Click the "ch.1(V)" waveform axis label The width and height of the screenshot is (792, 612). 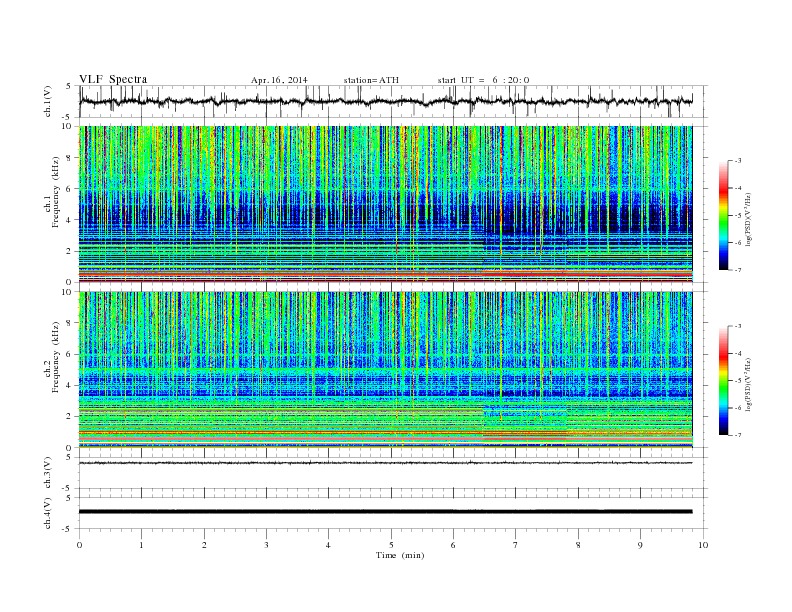point(47,101)
